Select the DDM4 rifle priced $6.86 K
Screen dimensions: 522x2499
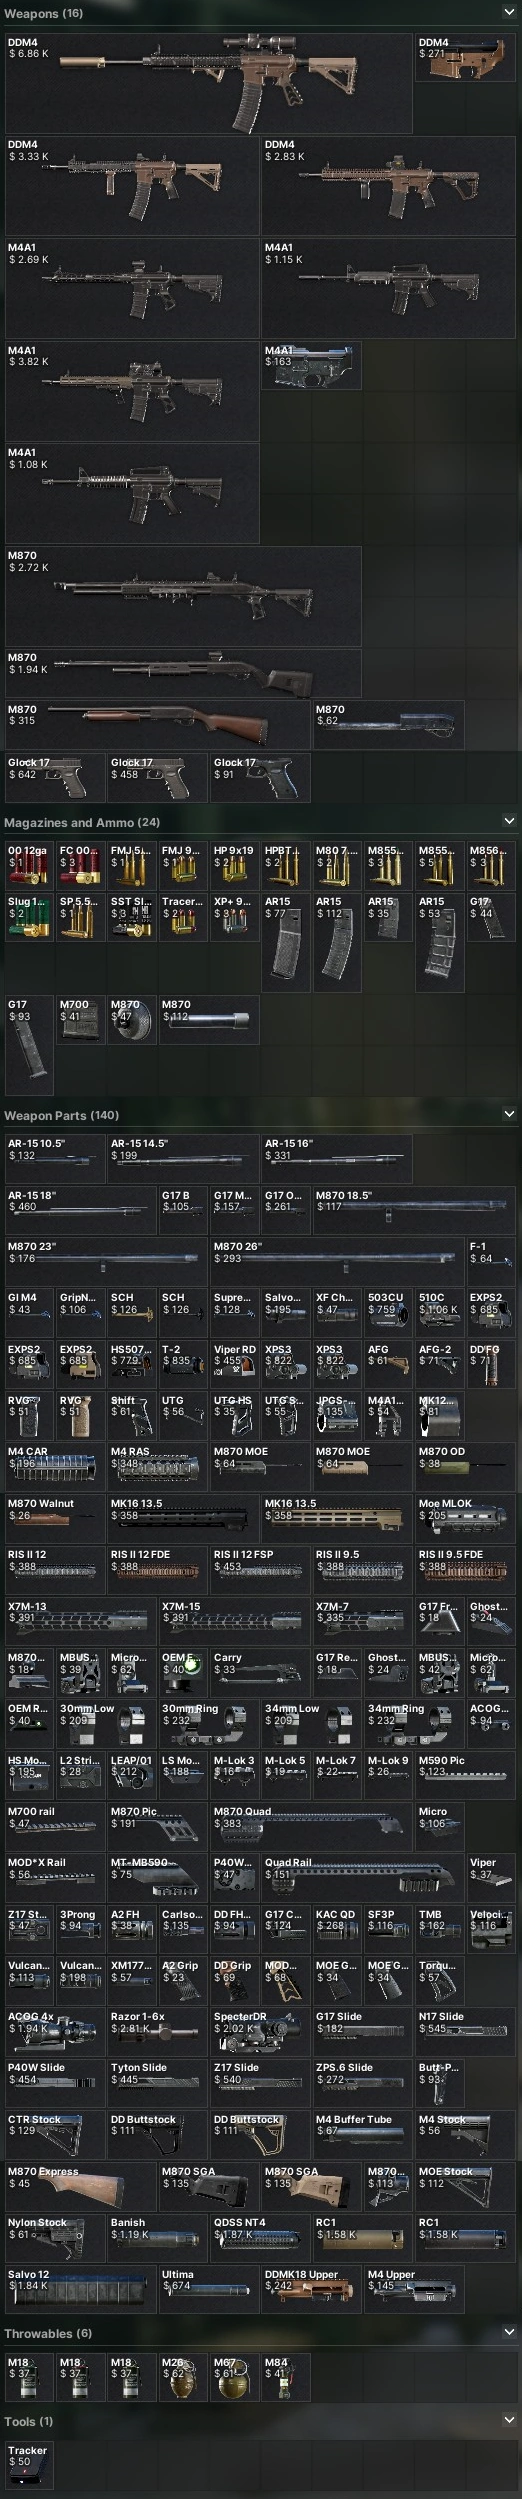[x=209, y=84]
